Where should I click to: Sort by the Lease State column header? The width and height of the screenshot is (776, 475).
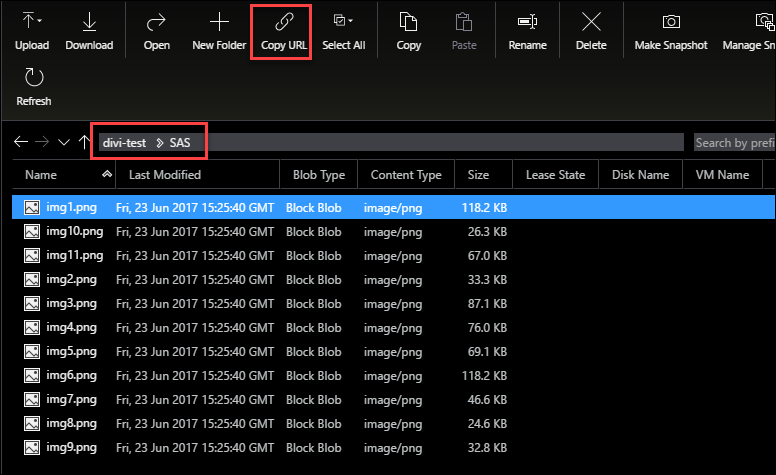click(x=555, y=175)
